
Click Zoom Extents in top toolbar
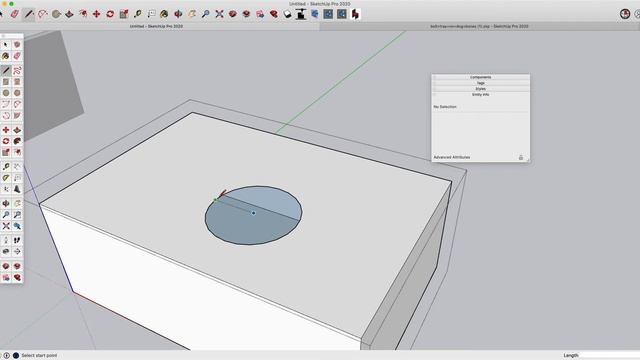[x=219, y=14]
